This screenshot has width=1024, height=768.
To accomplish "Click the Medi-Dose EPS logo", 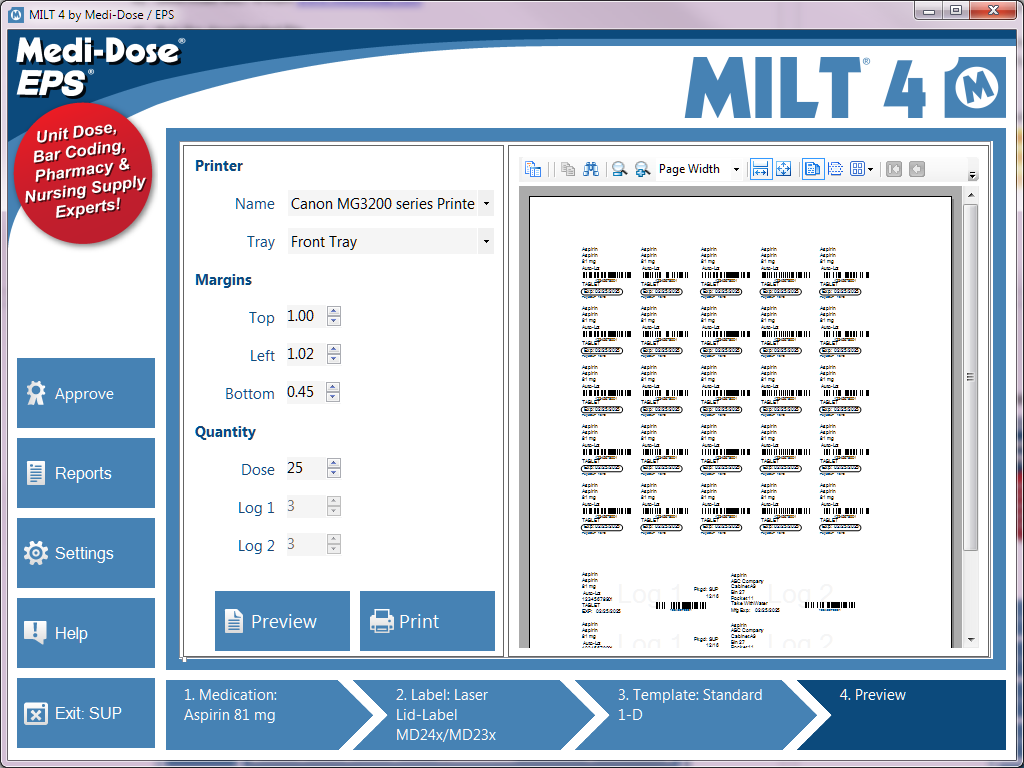I will coord(99,67).
